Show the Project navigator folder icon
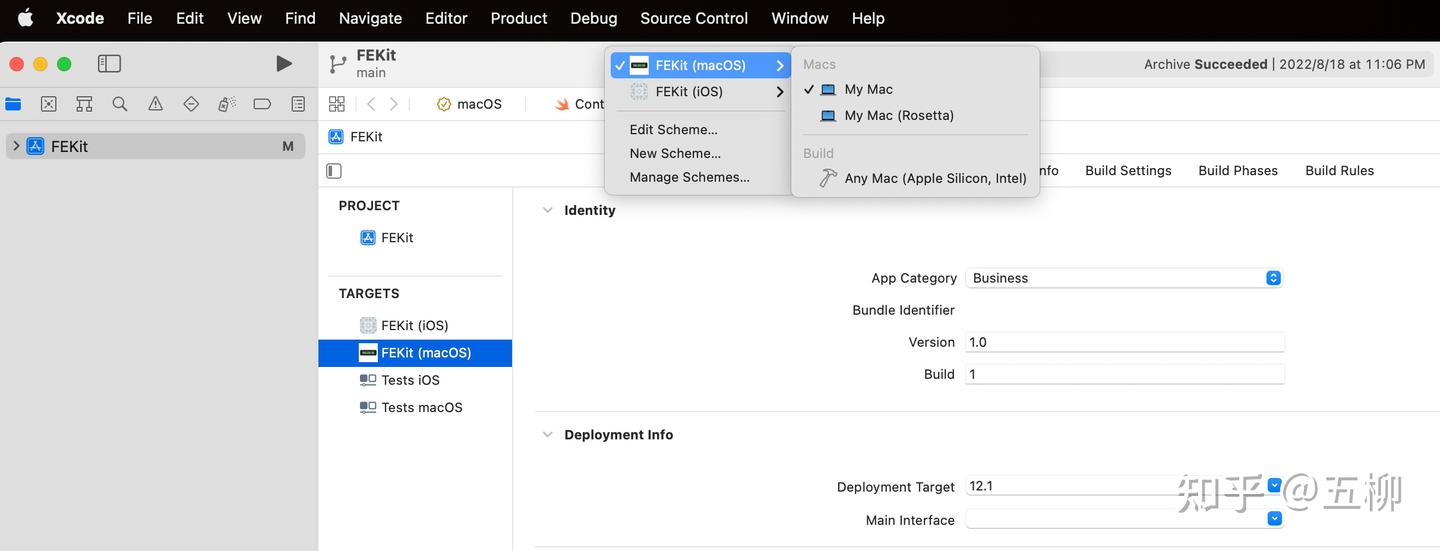This screenshot has height=551, width=1440. 13,104
